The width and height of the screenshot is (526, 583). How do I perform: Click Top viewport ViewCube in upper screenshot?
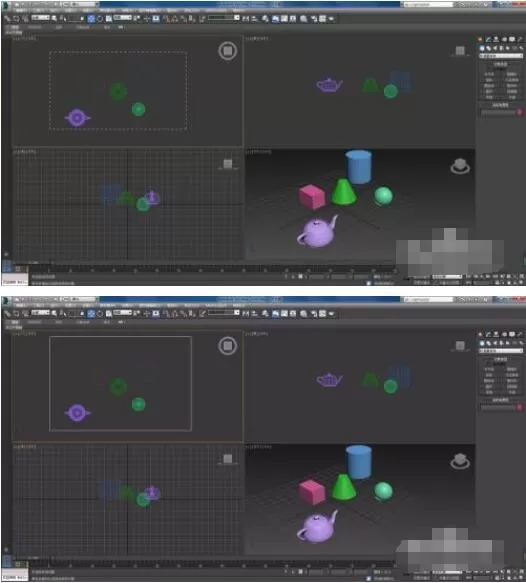pyautogui.click(x=228, y=51)
